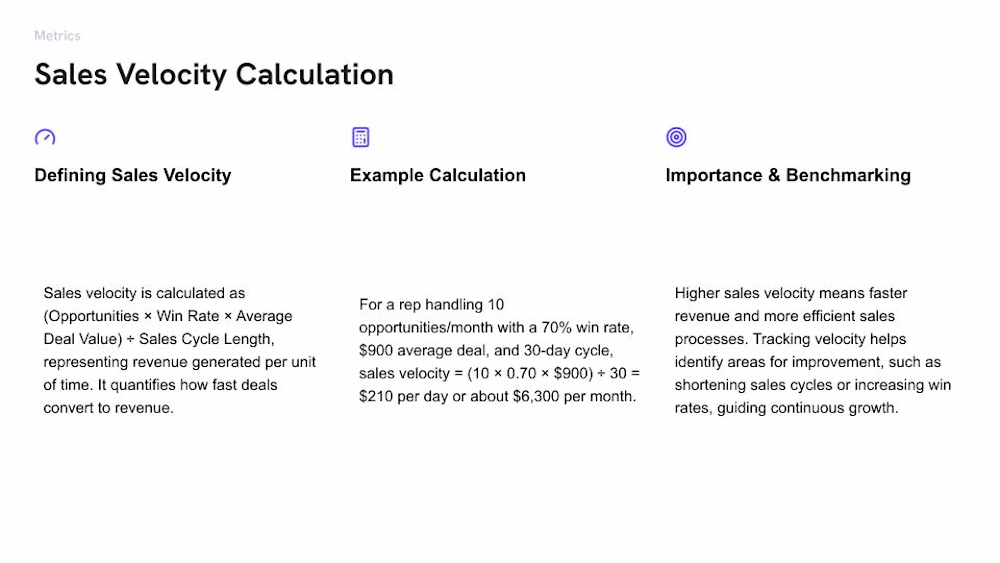Select the '$210 per day' result line
1000x563 pixels.
pyautogui.click(x=497, y=397)
